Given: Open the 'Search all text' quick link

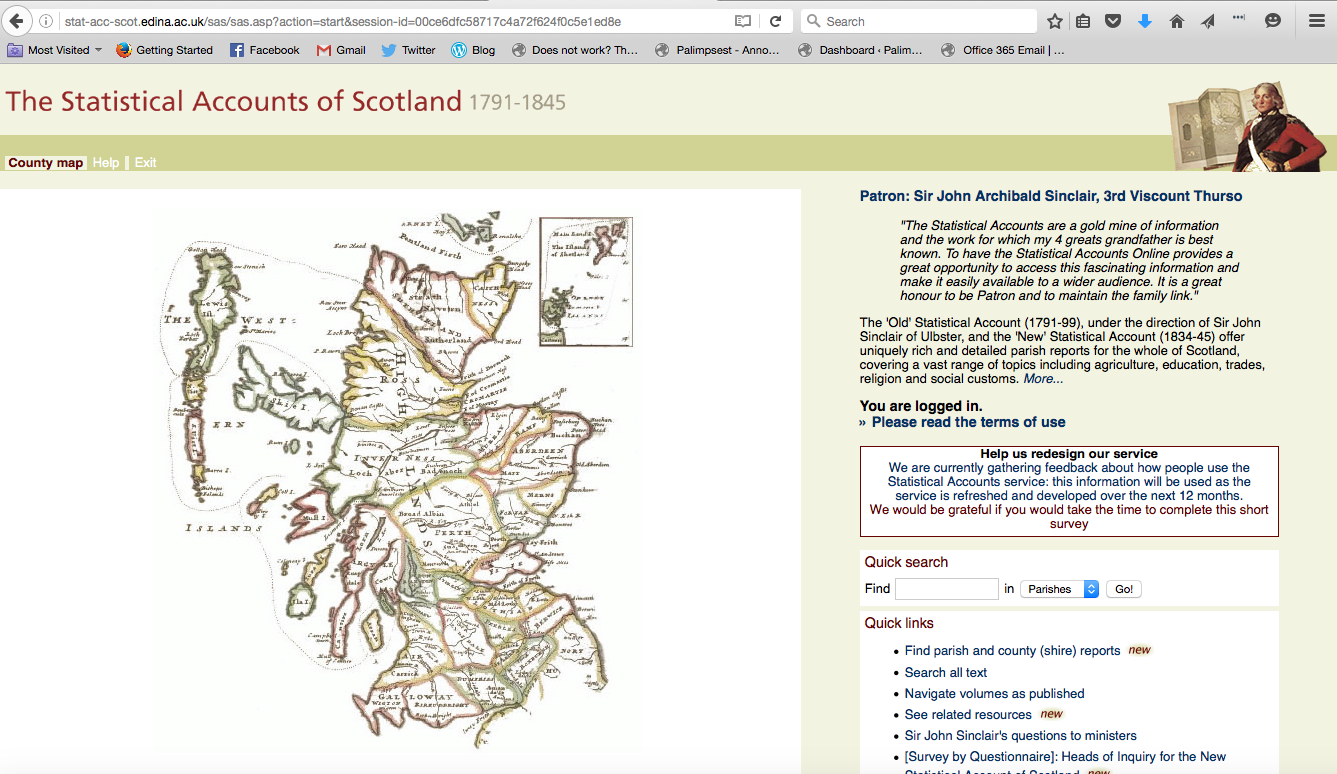Looking at the screenshot, I should 945,672.
